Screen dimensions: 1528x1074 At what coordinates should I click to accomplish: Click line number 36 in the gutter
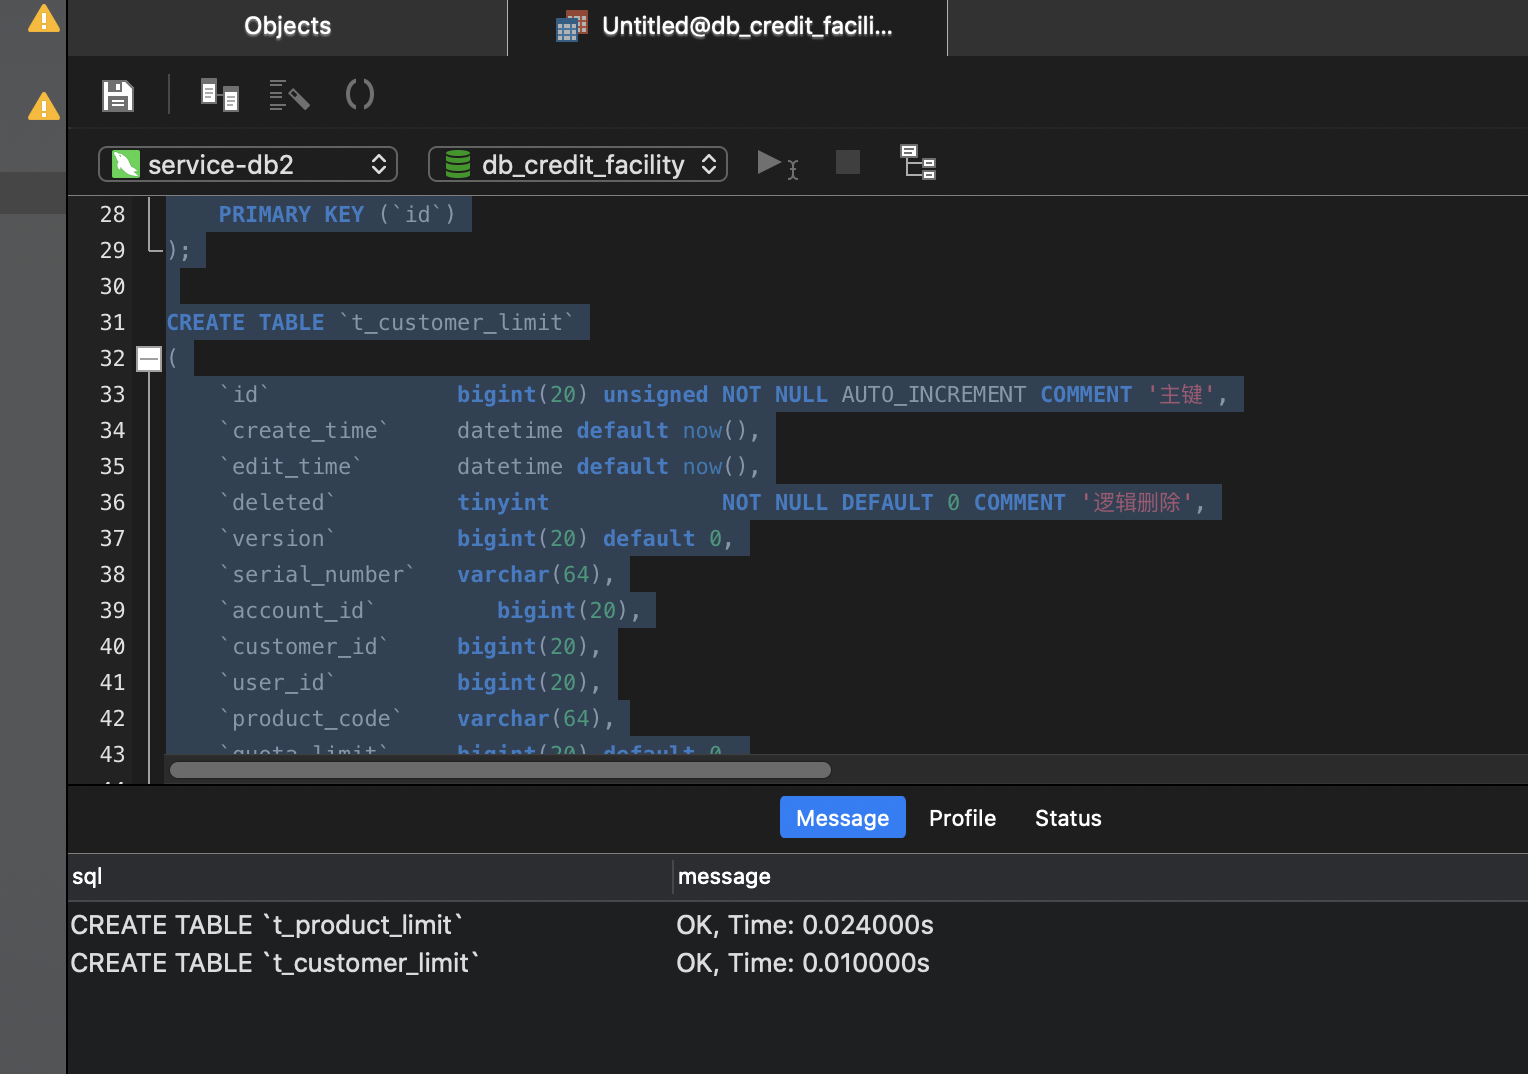(112, 502)
